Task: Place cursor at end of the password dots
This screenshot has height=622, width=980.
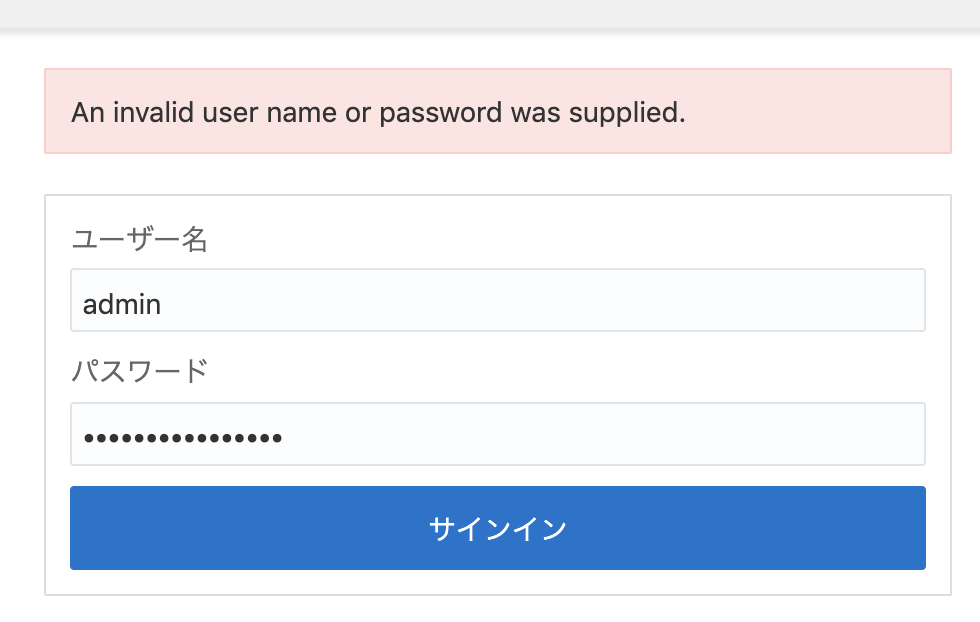Action: (x=284, y=438)
